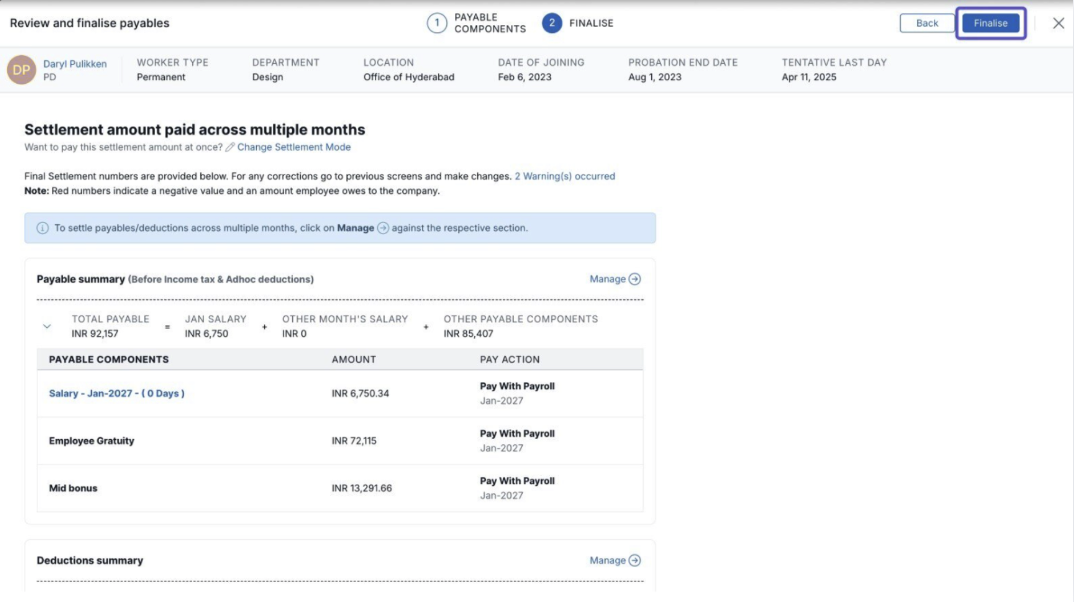Expand the Total Payable breakdown chevron

tap(47, 326)
